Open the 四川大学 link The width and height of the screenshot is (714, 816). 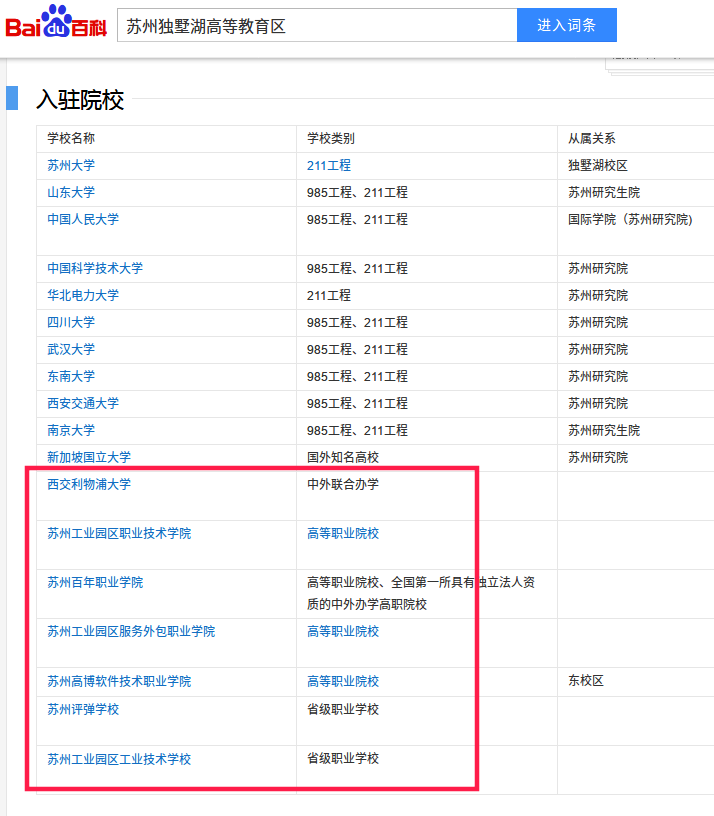click(71, 322)
